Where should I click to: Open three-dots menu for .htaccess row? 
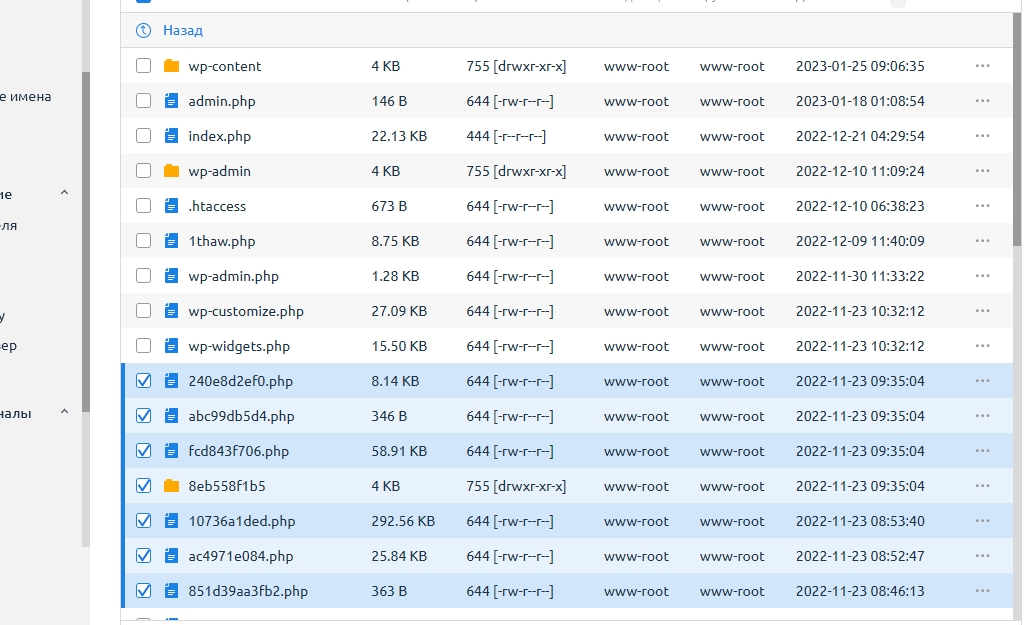[981, 206]
